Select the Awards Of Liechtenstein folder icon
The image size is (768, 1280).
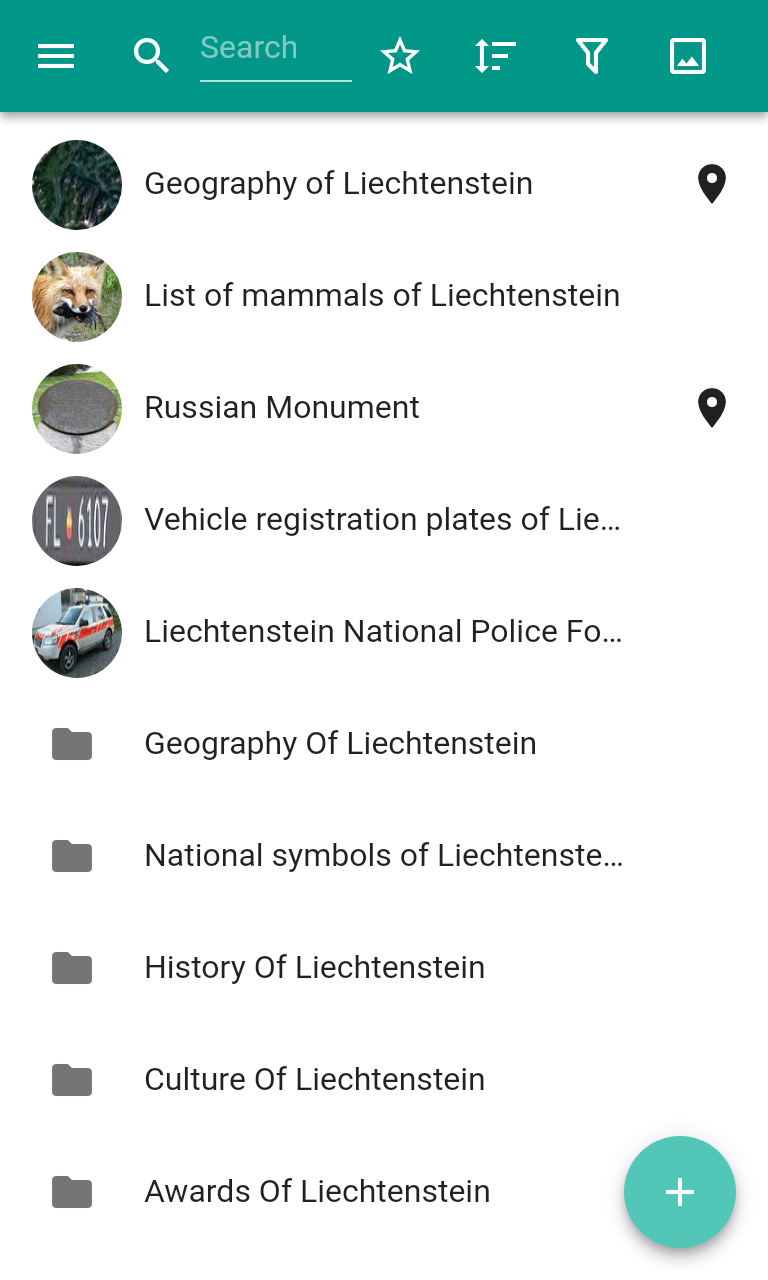72,1192
